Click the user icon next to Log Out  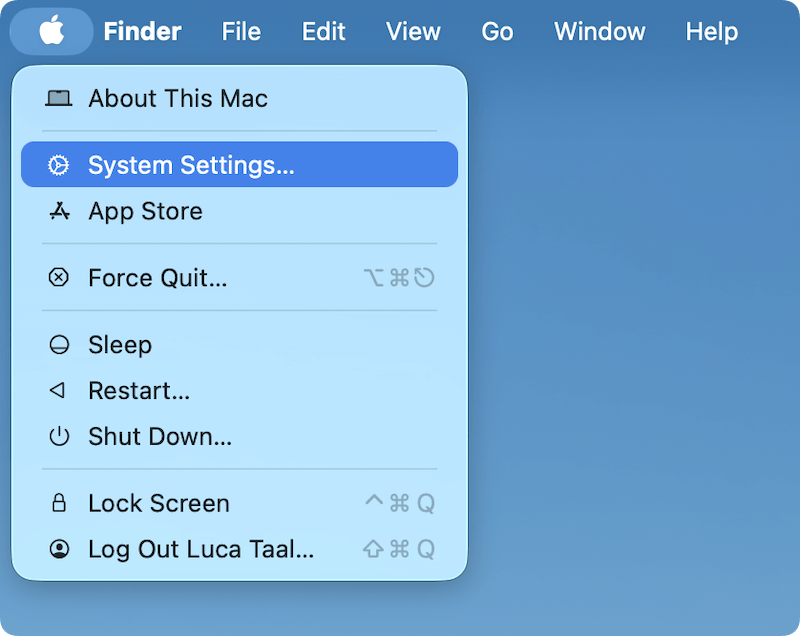(59, 549)
